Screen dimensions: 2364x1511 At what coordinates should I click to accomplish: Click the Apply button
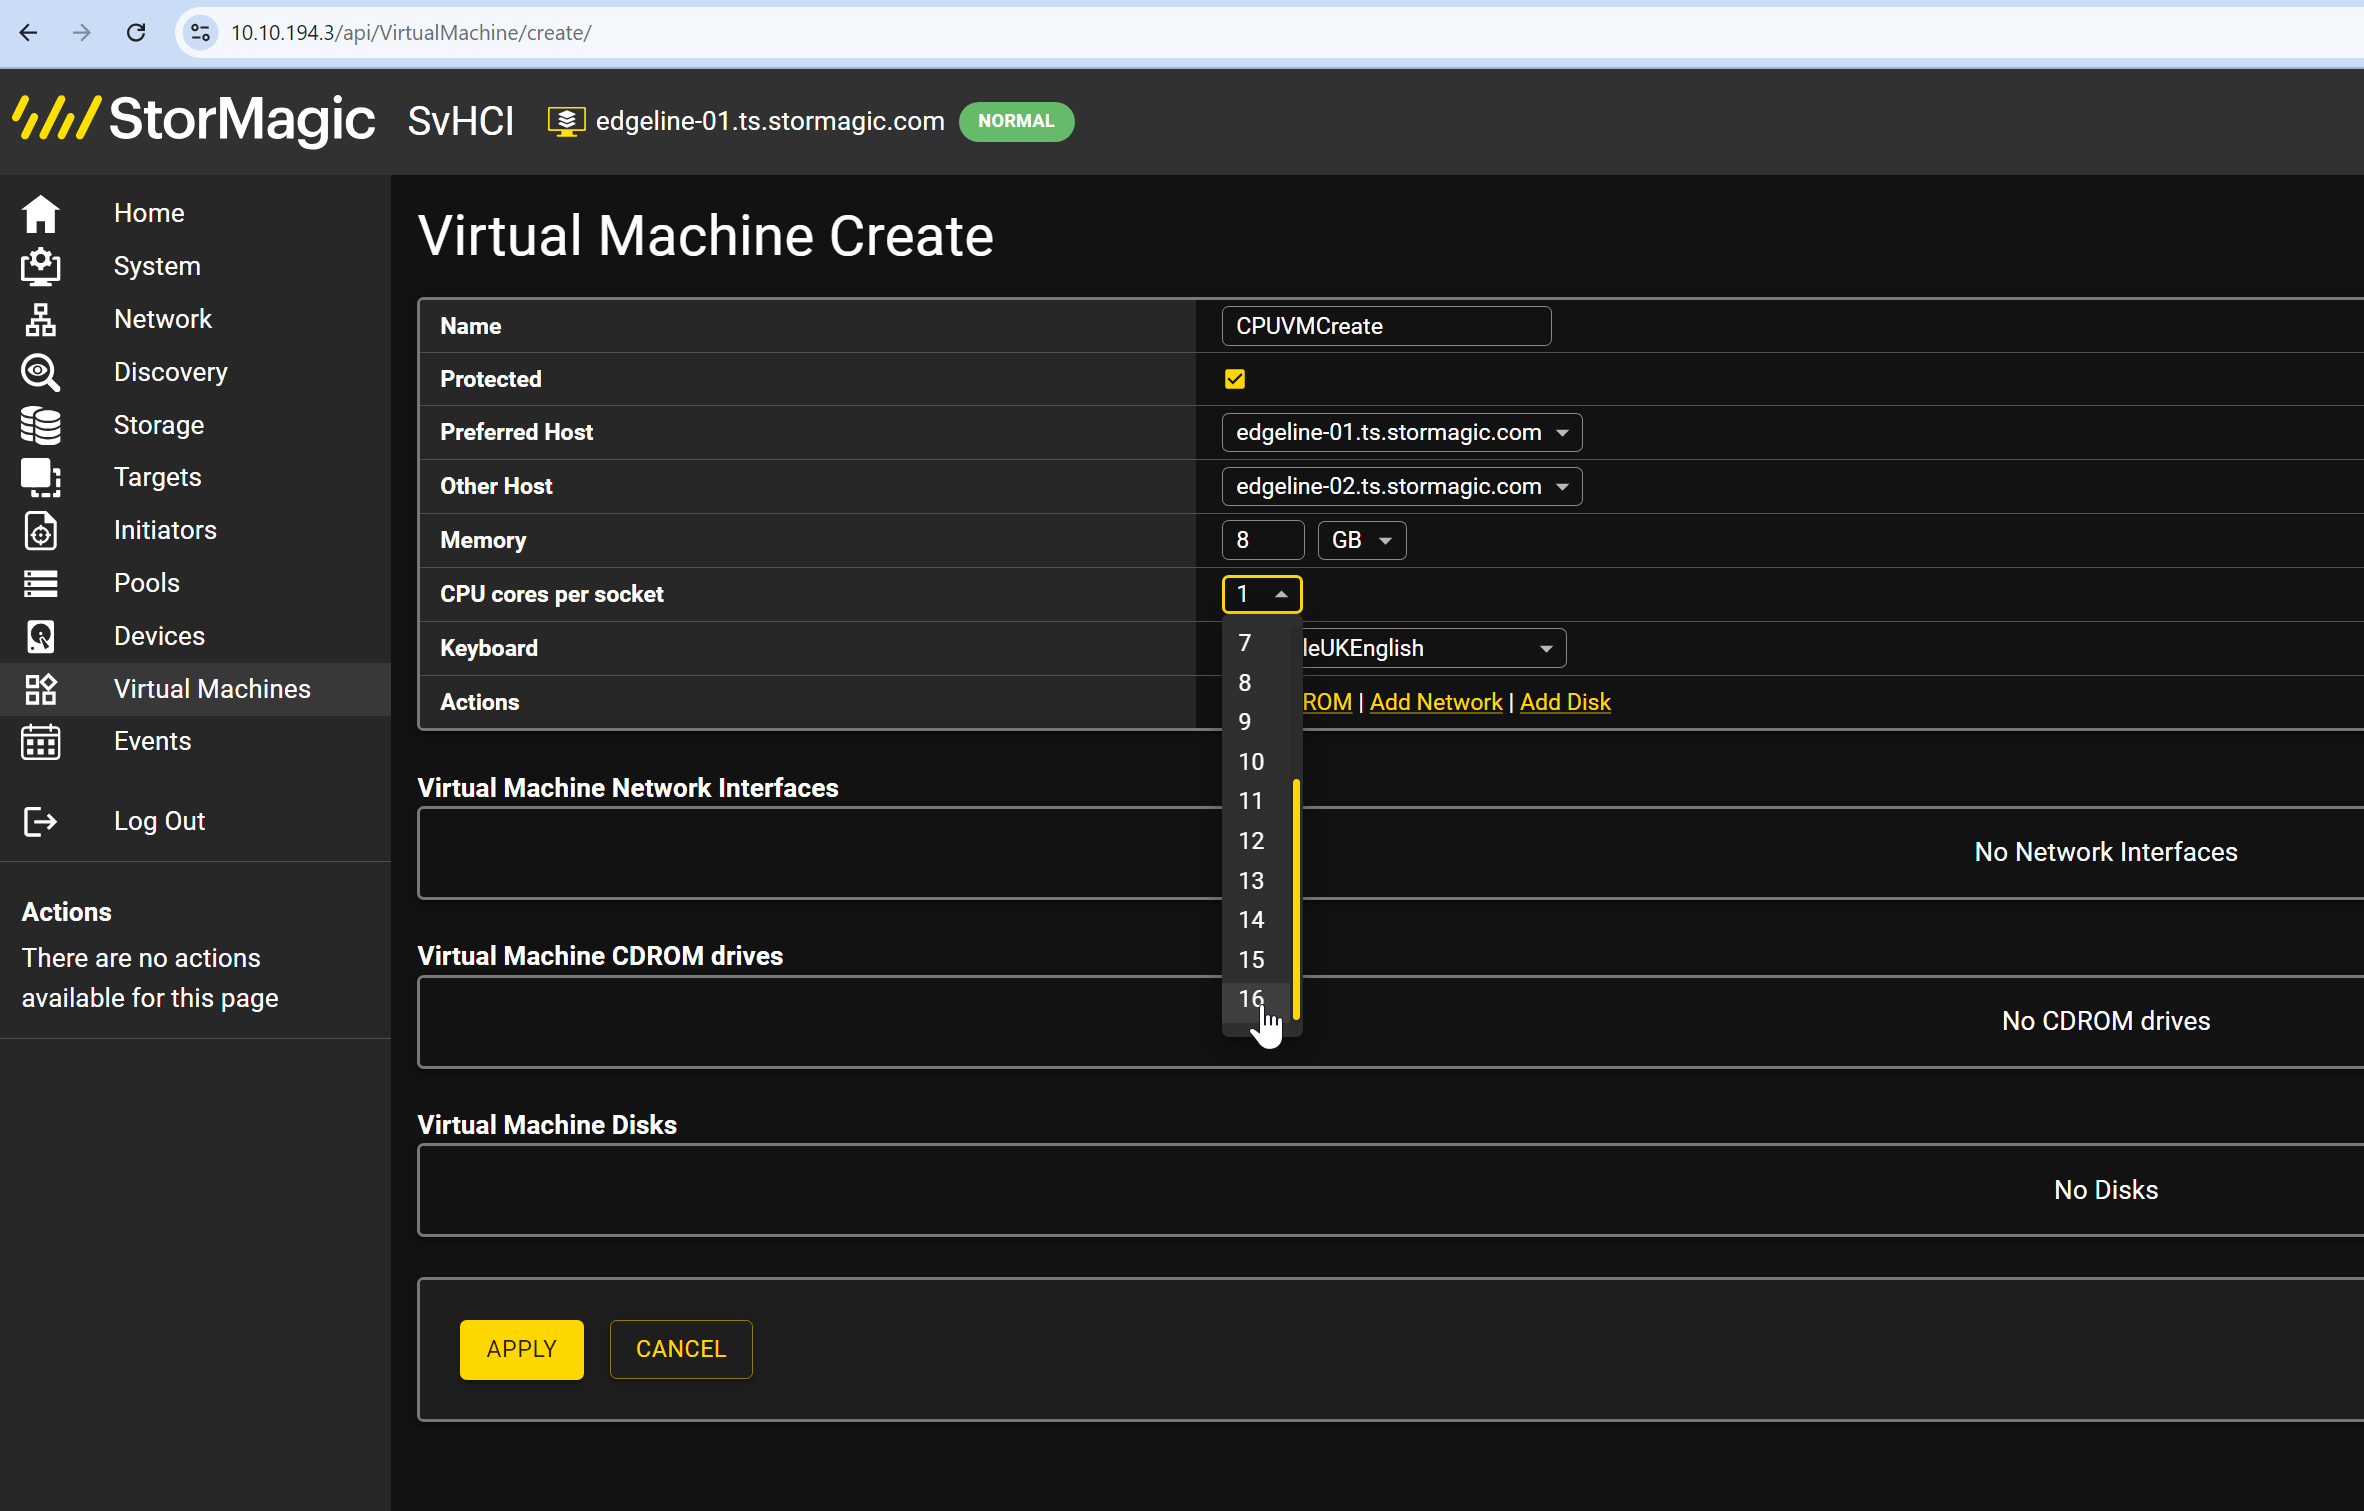point(522,1350)
